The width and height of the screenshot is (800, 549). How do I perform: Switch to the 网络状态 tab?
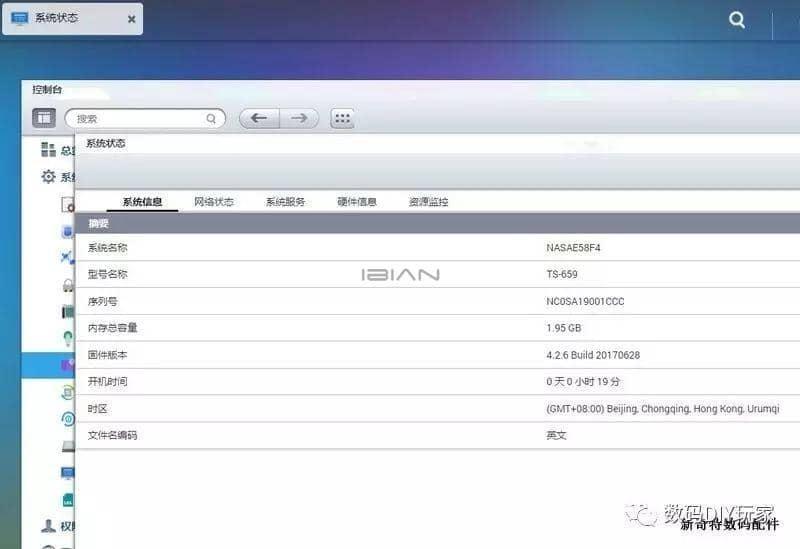click(x=214, y=202)
